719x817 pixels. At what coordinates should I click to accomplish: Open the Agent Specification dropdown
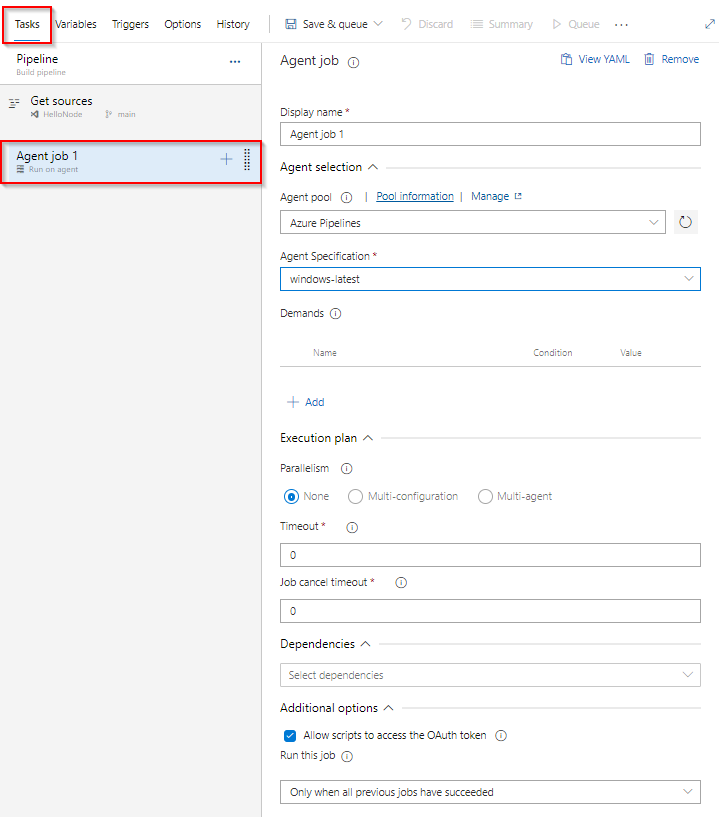490,279
